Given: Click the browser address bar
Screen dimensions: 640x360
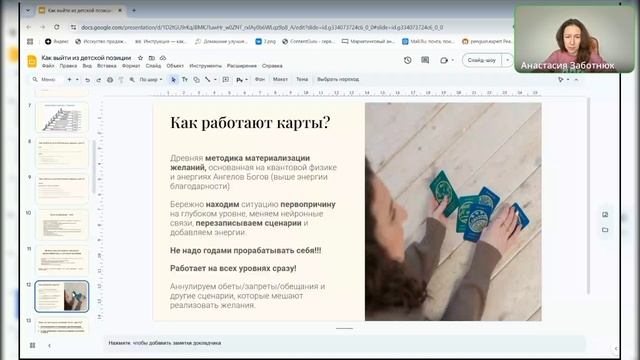Looking at the screenshot, I should [262, 27].
